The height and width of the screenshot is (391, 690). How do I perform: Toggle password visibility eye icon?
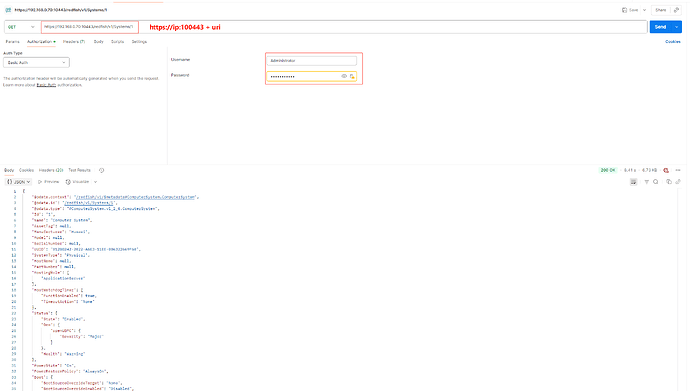[344, 77]
